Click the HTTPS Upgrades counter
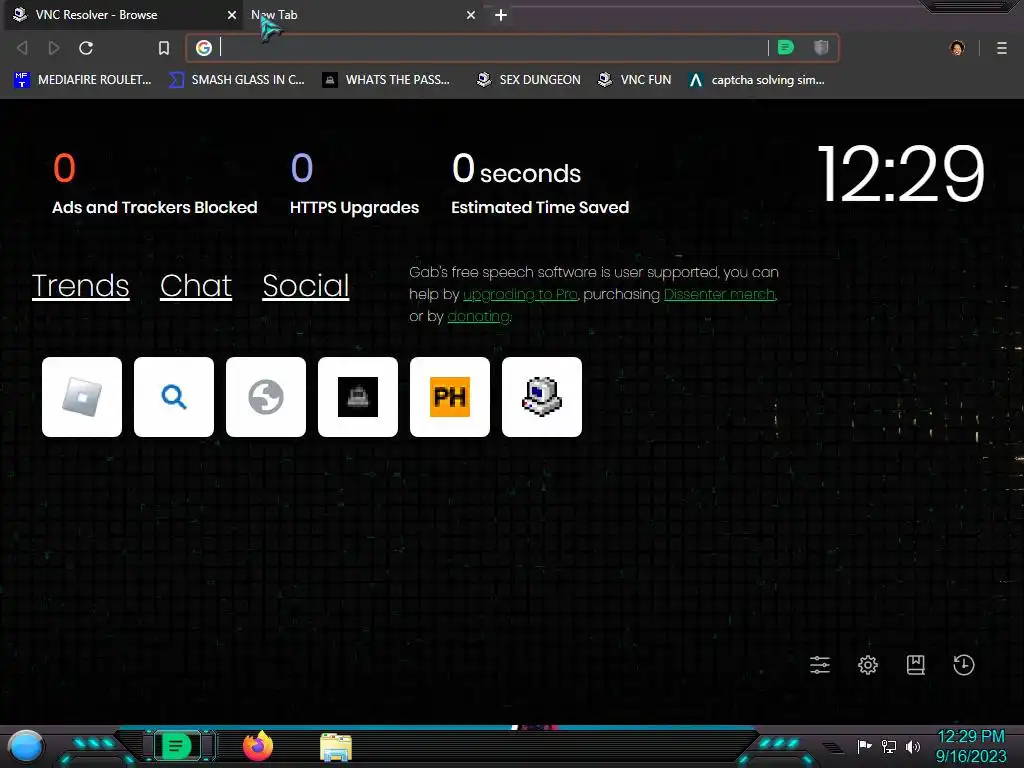 354,184
